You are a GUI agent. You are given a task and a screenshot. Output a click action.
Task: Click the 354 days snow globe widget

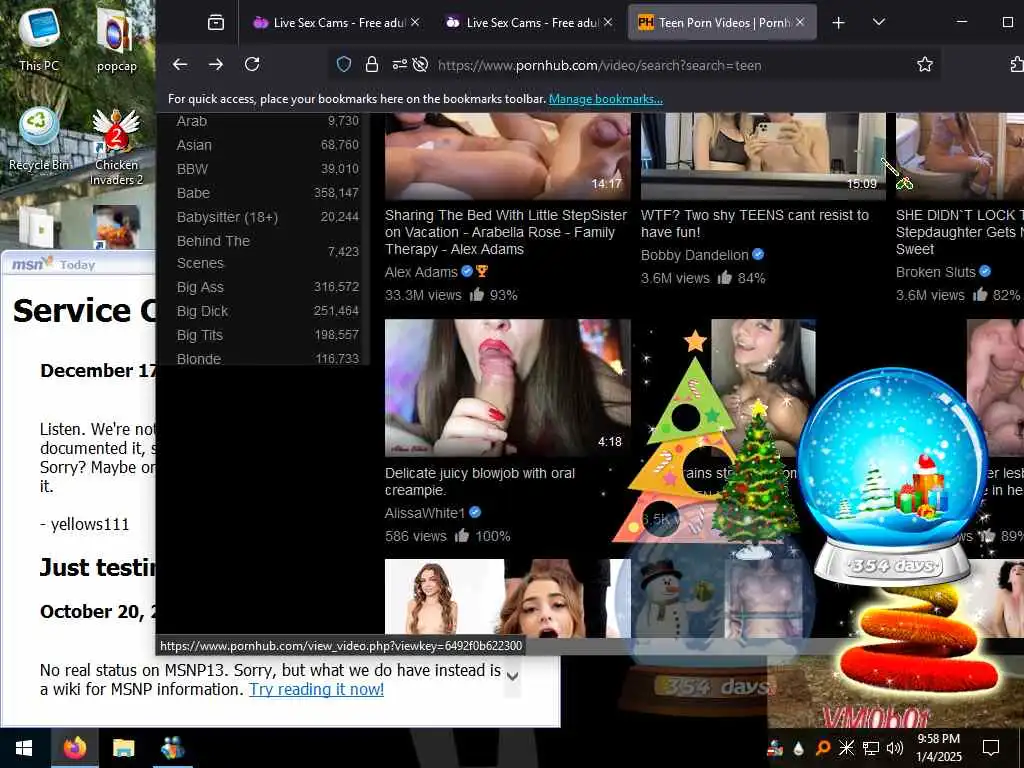[x=892, y=477]
